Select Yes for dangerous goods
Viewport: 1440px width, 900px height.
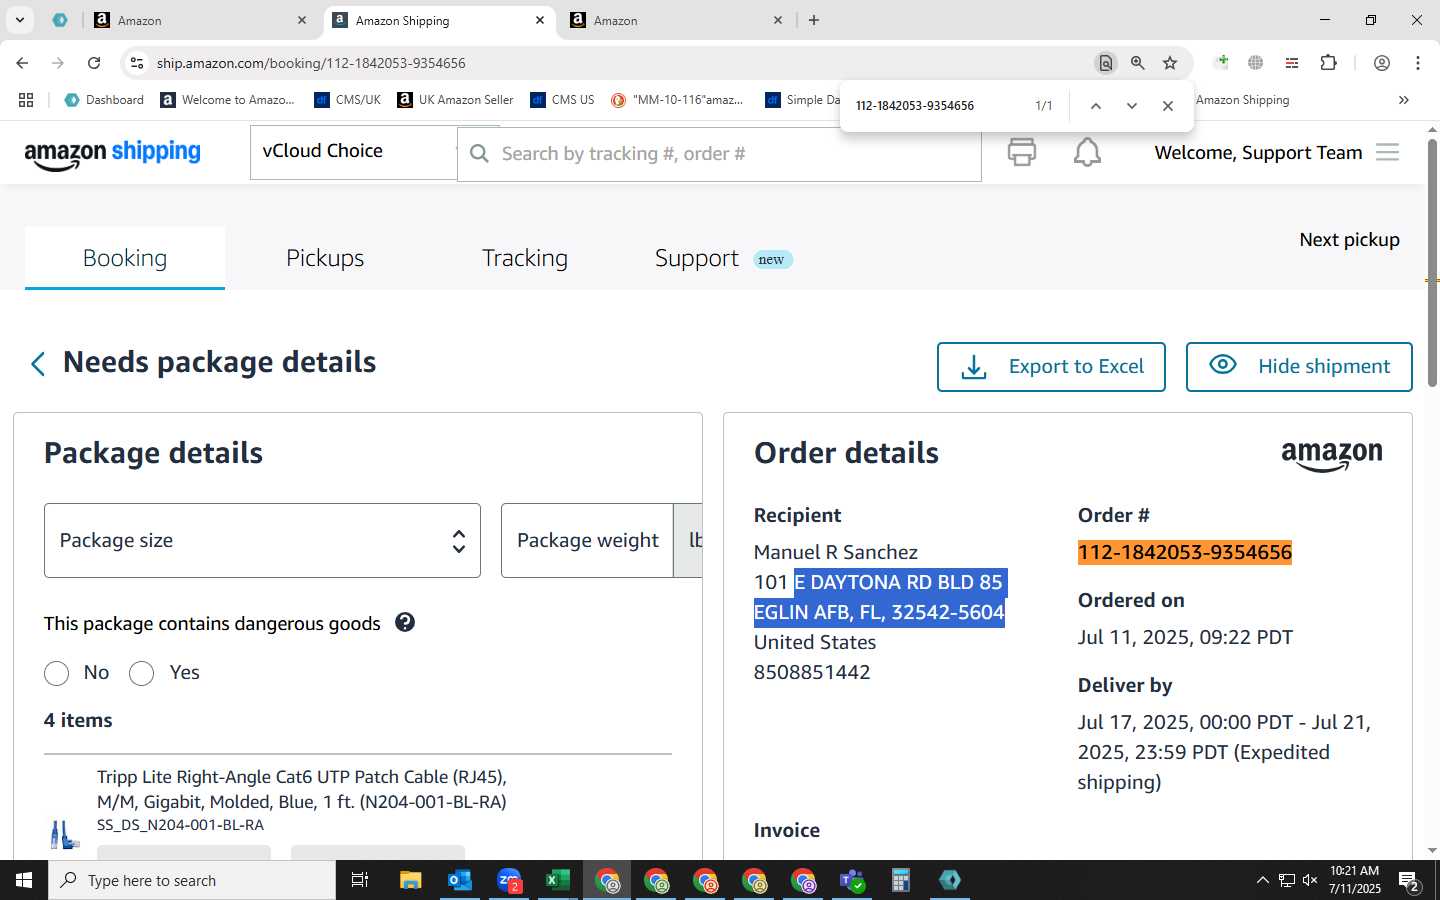pos(141,673)
